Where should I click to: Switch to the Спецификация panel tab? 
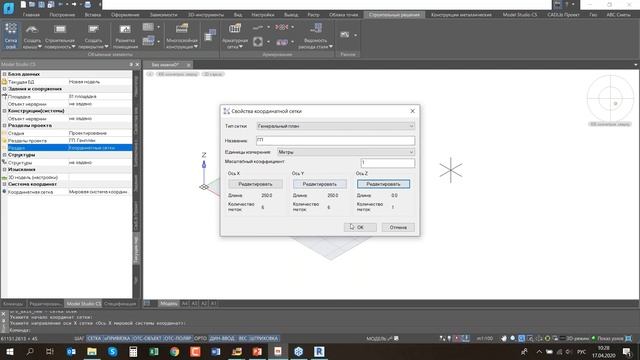click(x=120, y=304)
